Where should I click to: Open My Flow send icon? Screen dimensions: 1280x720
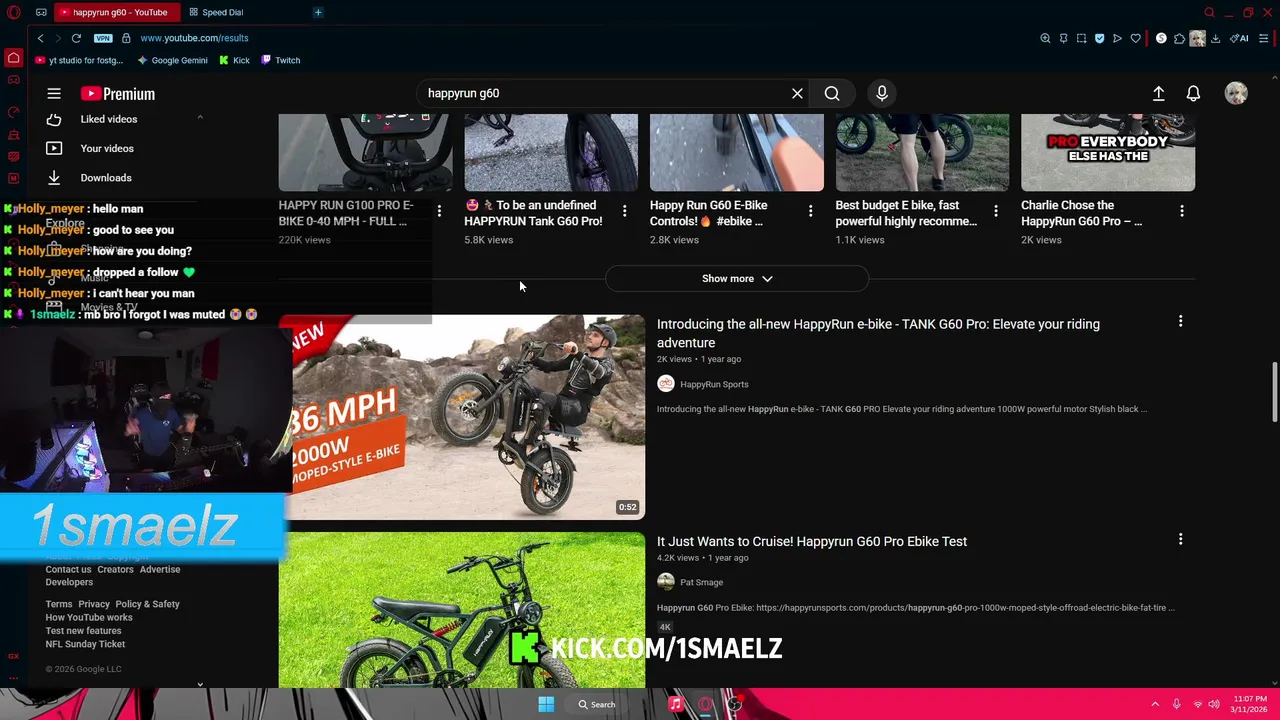click(x=1117, y=38)
